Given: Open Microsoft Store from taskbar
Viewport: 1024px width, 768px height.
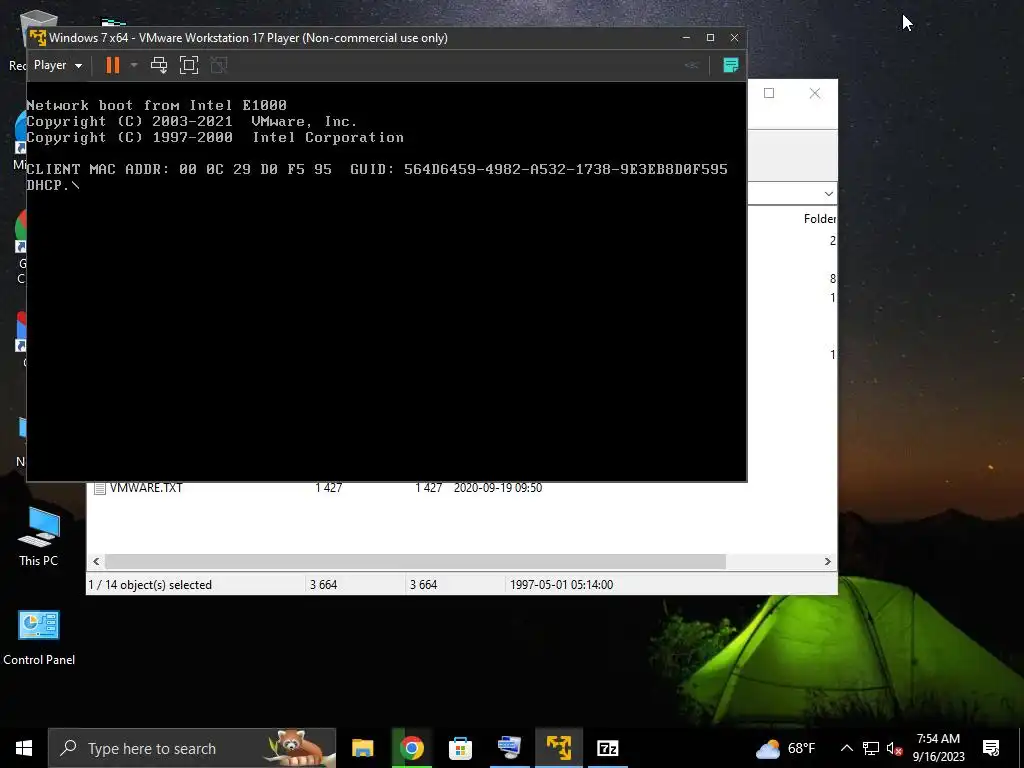Looking at the screenshot, I should pyautogui.click(x=460, y=748).
